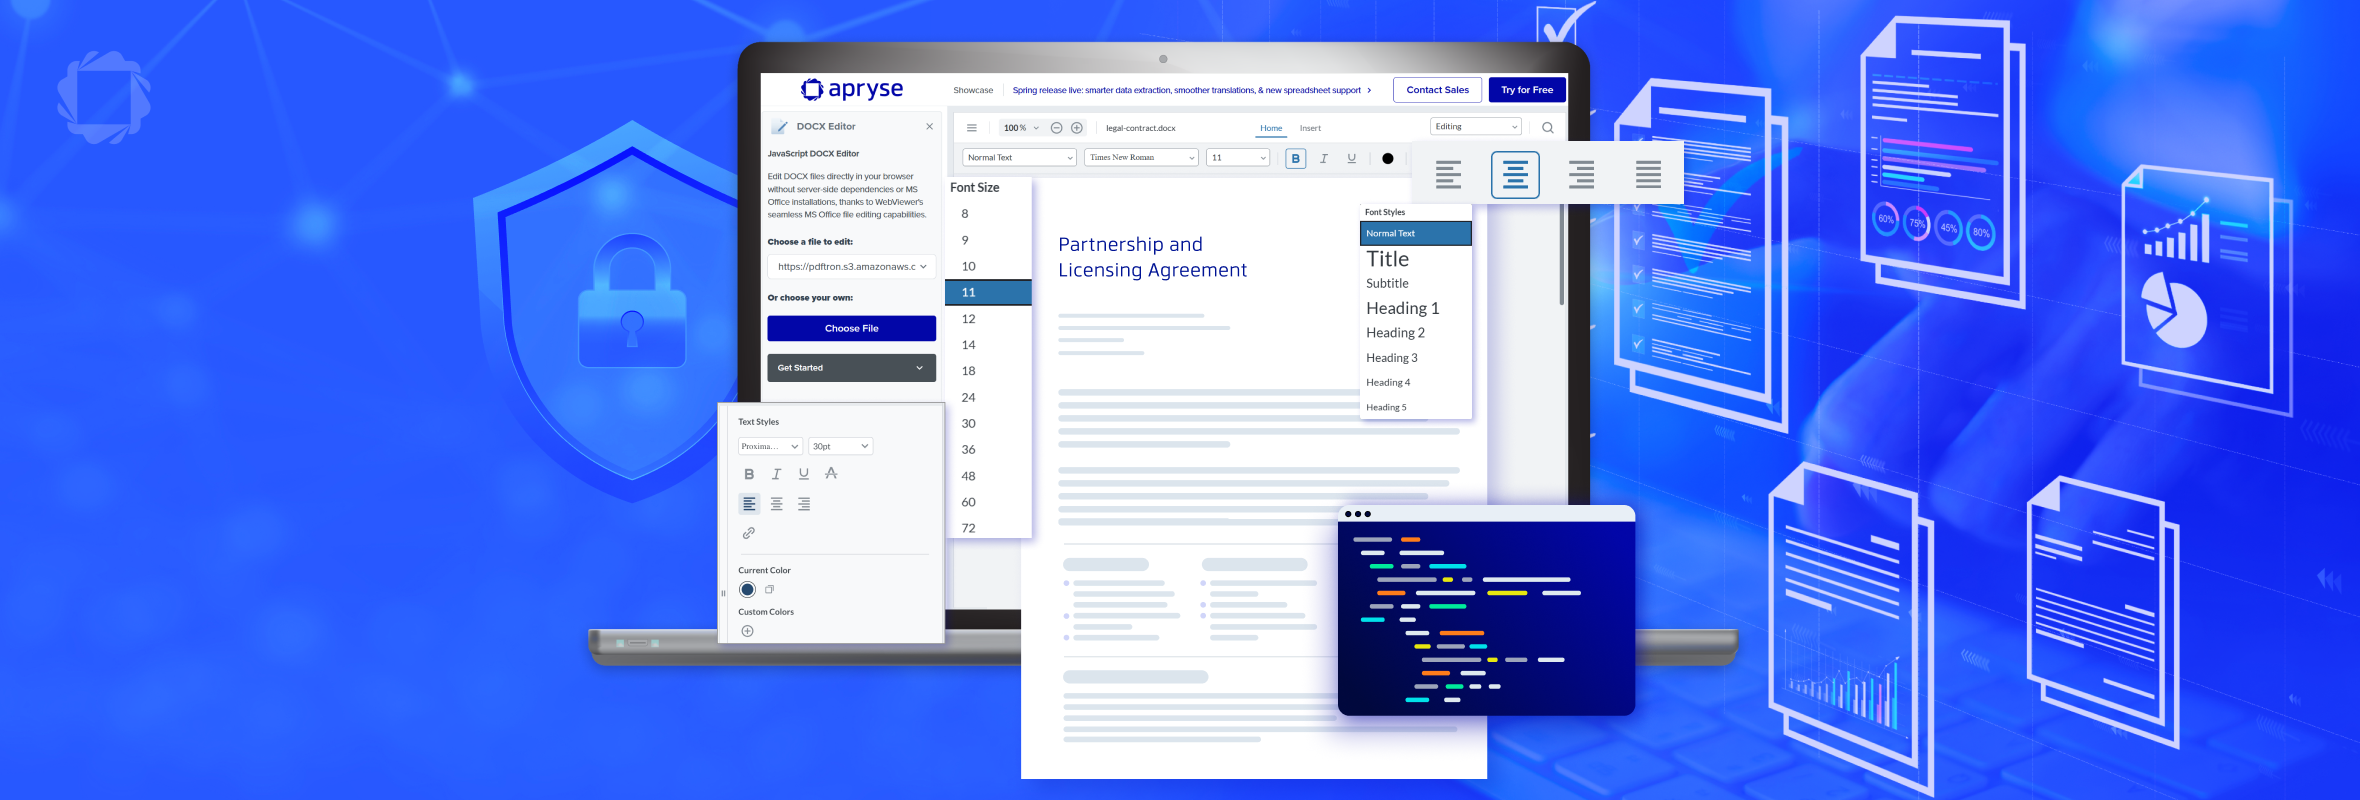Choose font size 8 in Font Size list

tap(965, 214)
